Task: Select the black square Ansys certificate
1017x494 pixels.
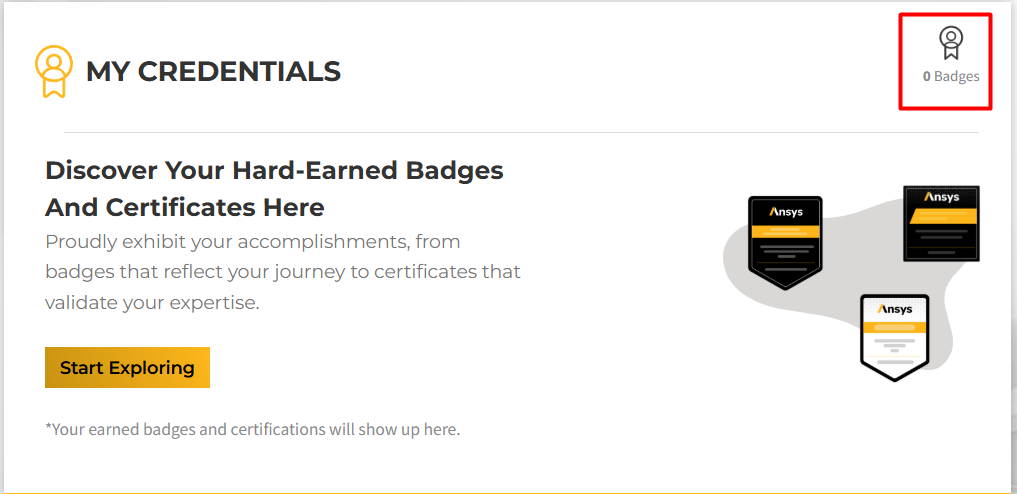Action: [x=941, y=223]
